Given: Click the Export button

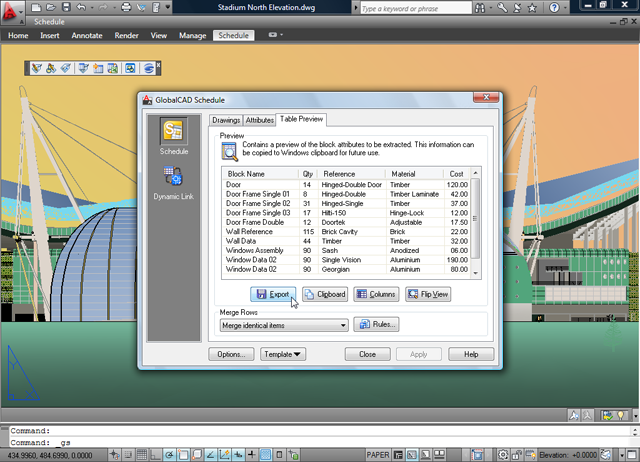Looking at the screenshot, I should (273, 294).
